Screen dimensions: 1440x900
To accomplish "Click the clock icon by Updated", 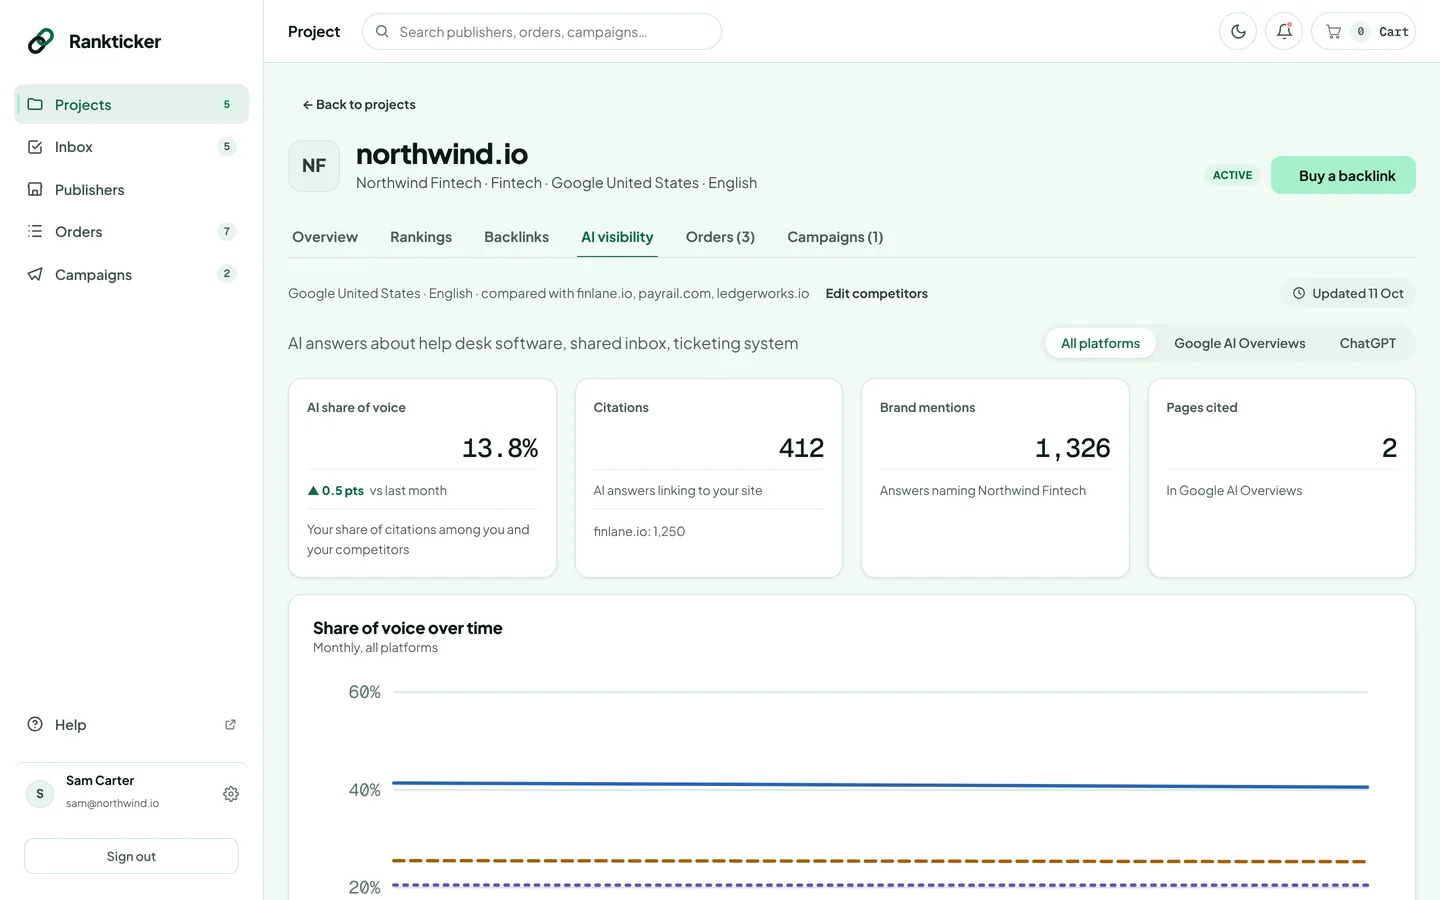I will tap(1299, 293).
